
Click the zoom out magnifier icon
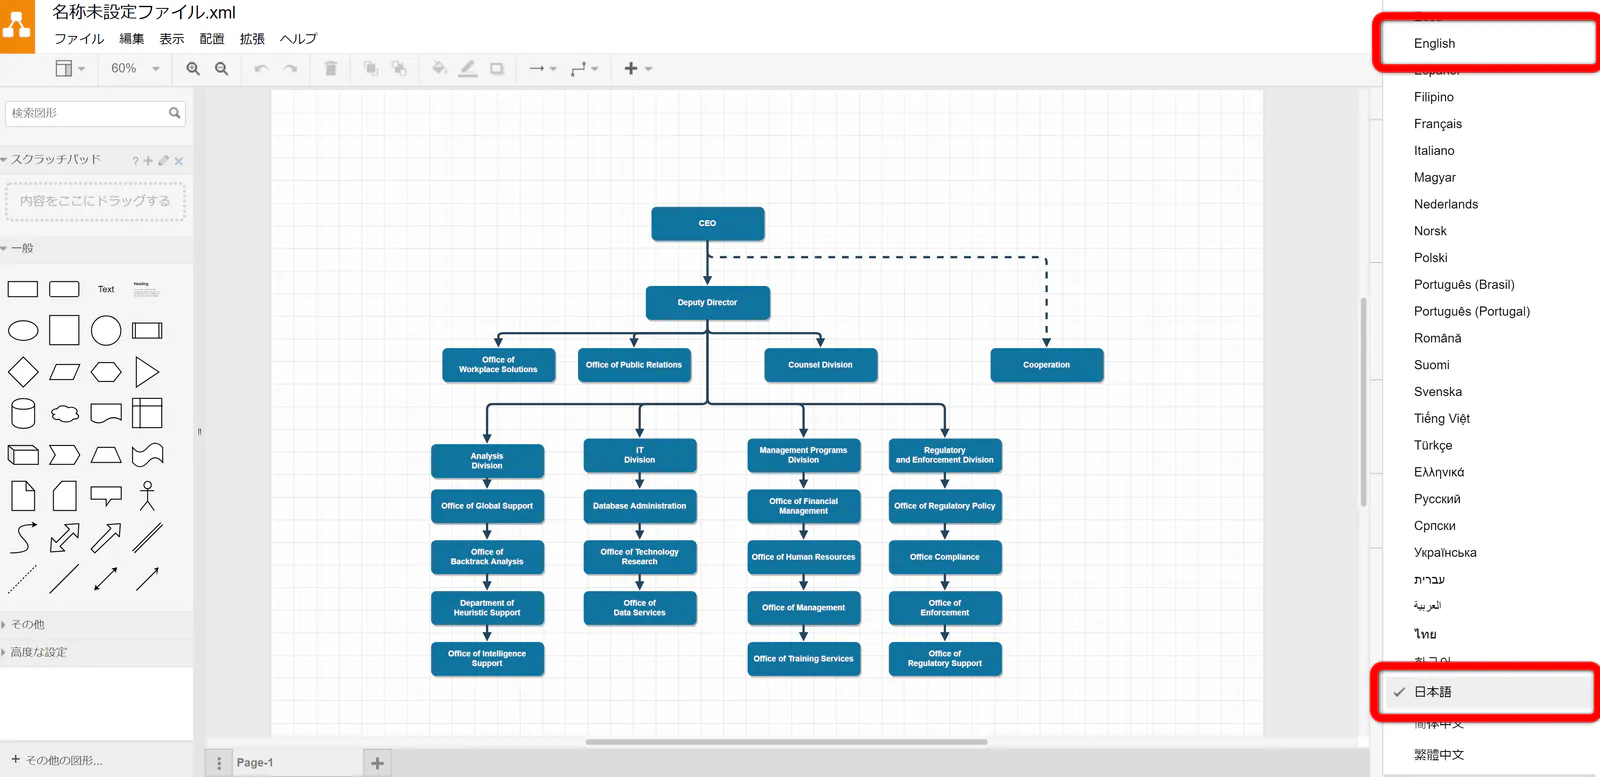point(222,69)
